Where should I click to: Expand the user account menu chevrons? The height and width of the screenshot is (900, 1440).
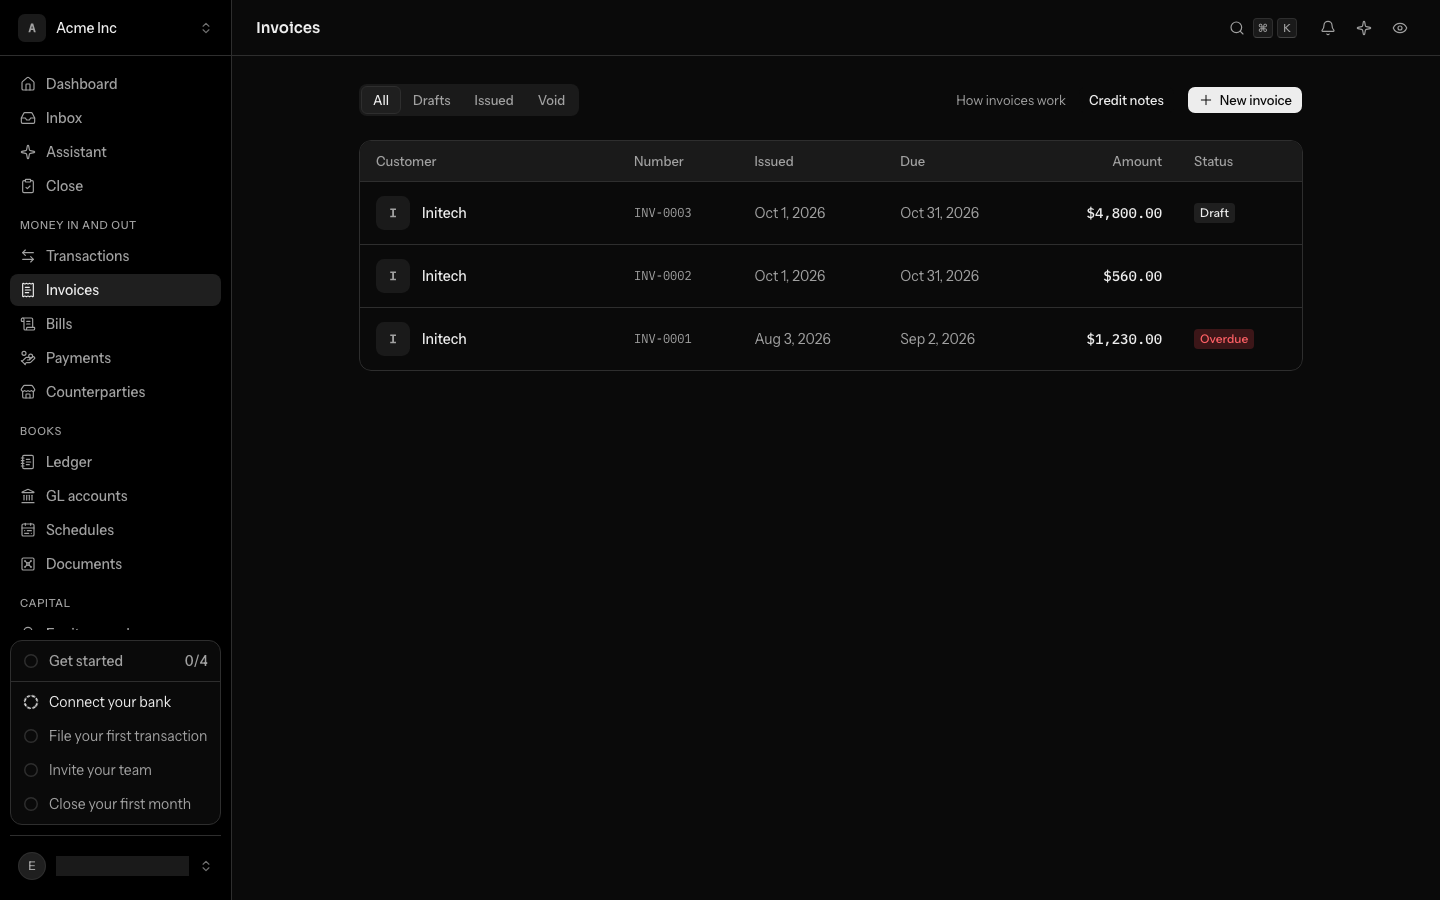click(x=206, y=866)
